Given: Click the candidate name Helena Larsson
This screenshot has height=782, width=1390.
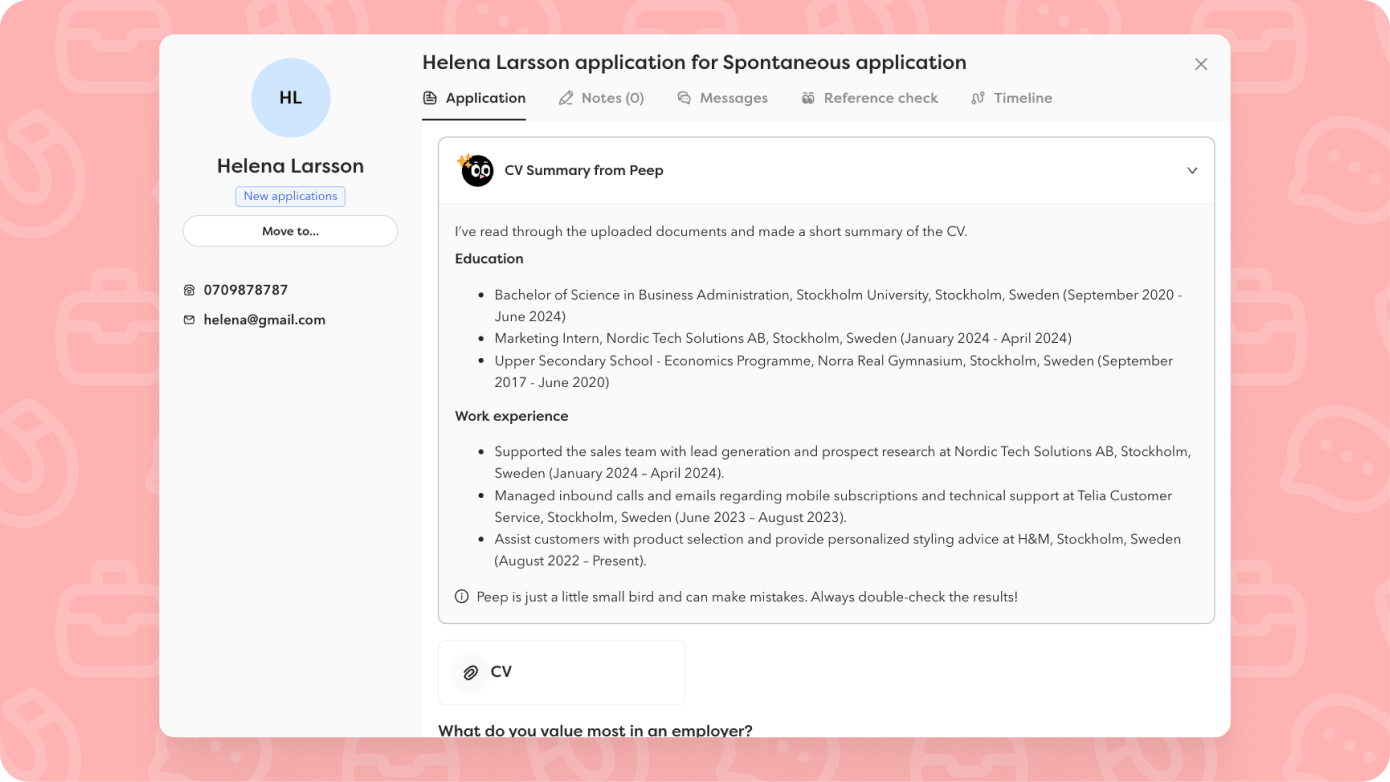Looking at the screenshot, I should (291, 166).
